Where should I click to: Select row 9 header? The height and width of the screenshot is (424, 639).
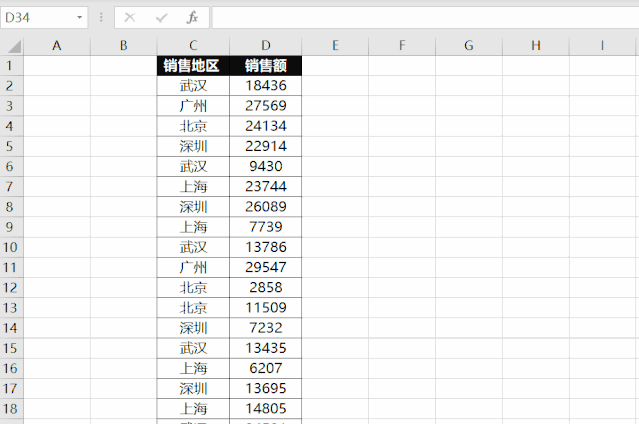tap(11, 227)
